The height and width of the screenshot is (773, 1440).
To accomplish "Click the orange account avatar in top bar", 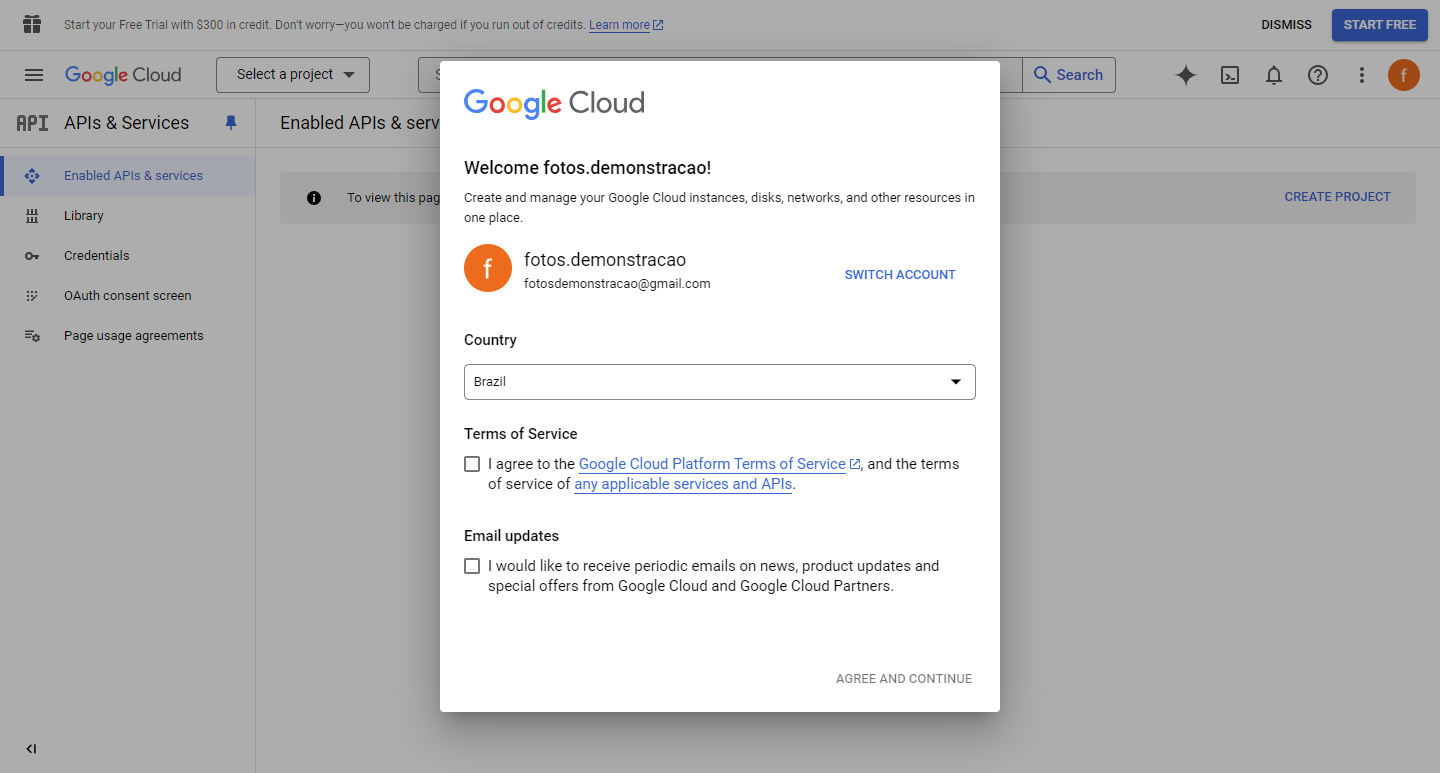I will tap(1404, 75).
